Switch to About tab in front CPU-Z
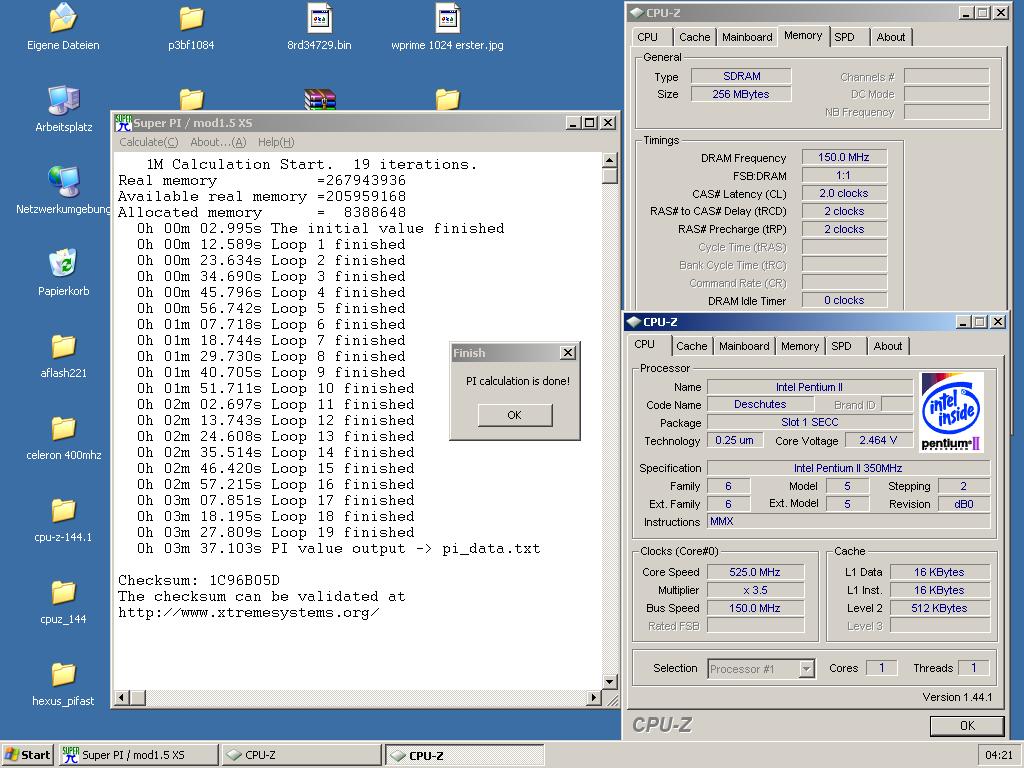This screenshot has width=1024, height=768. (x=888, y=346)
